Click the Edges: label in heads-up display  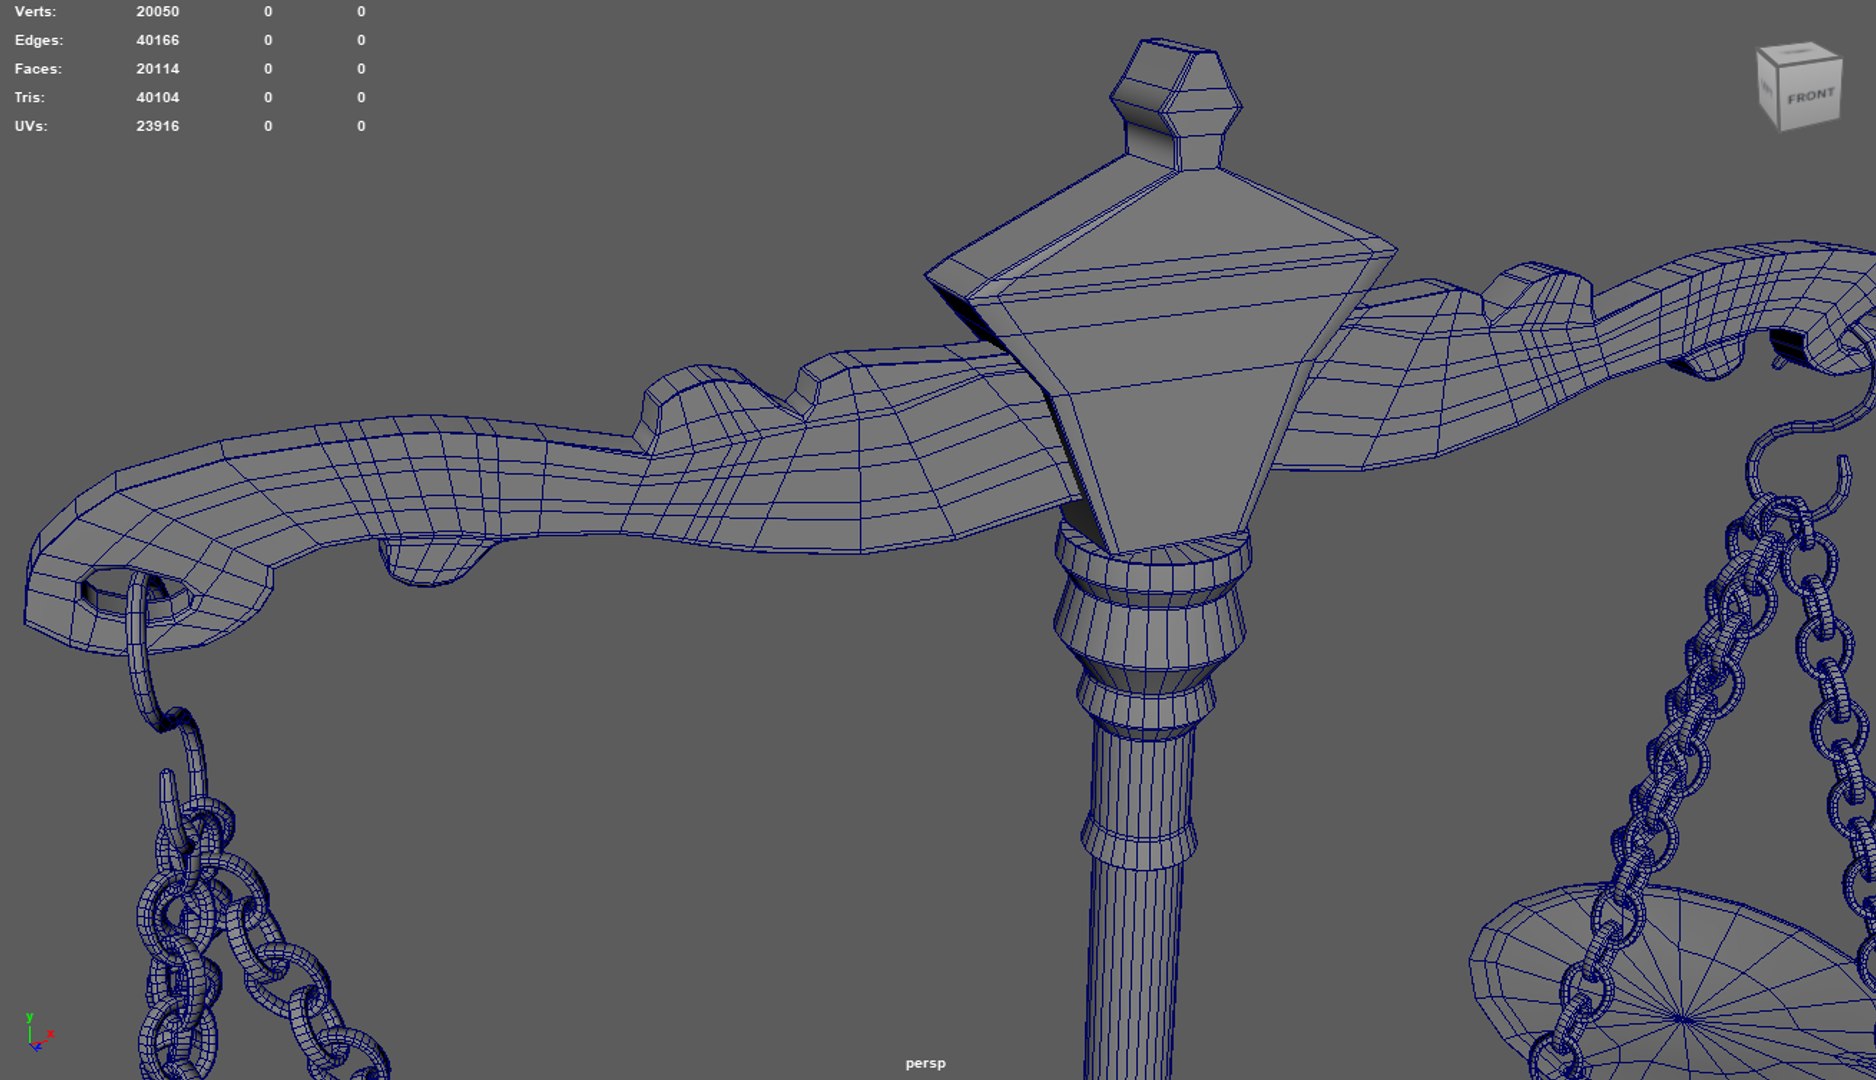[x=39, y=40]
